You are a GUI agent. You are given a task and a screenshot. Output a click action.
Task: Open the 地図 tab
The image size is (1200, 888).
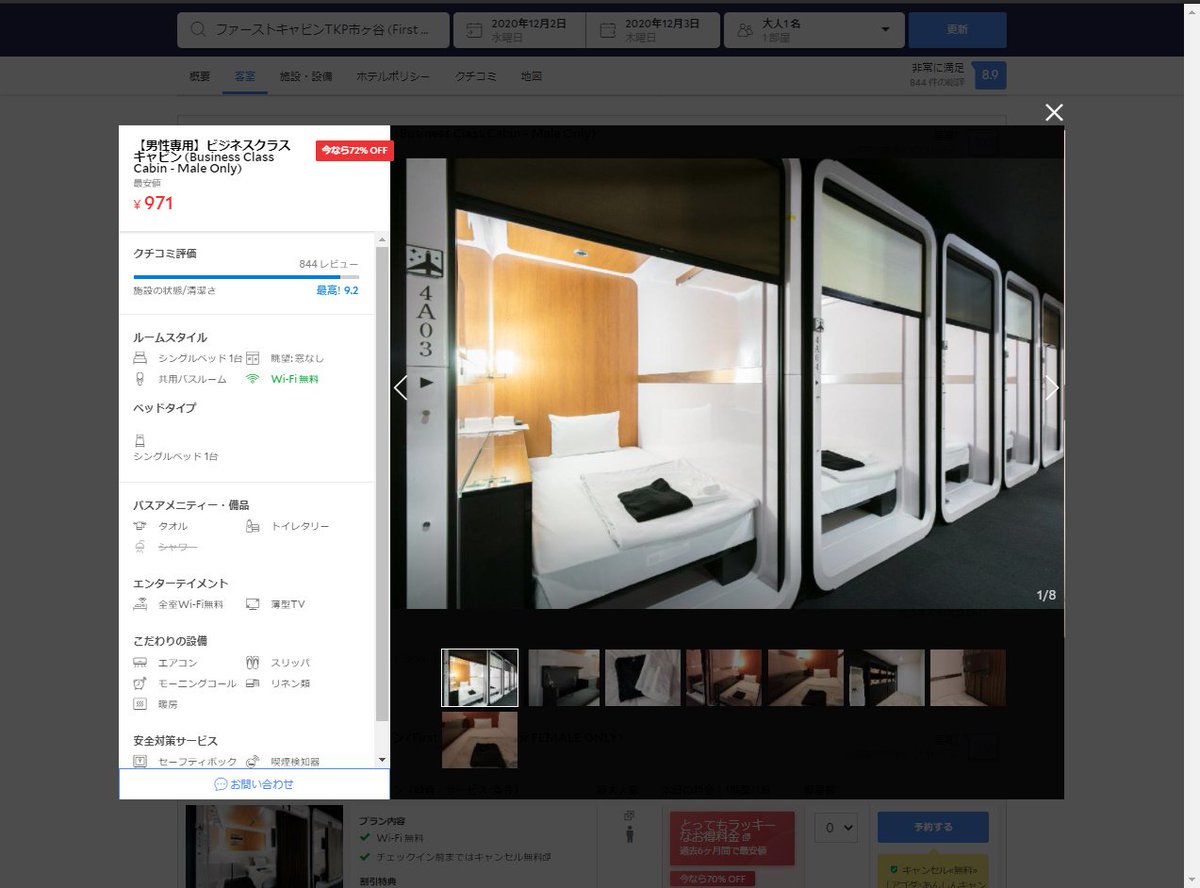coord(531,76)
